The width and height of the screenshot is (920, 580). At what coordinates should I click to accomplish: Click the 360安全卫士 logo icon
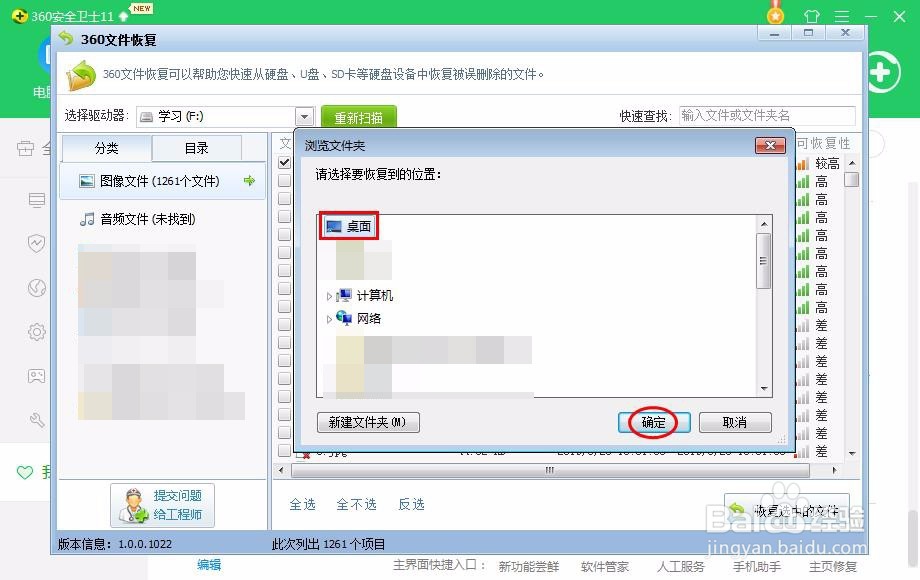(20, 16)
